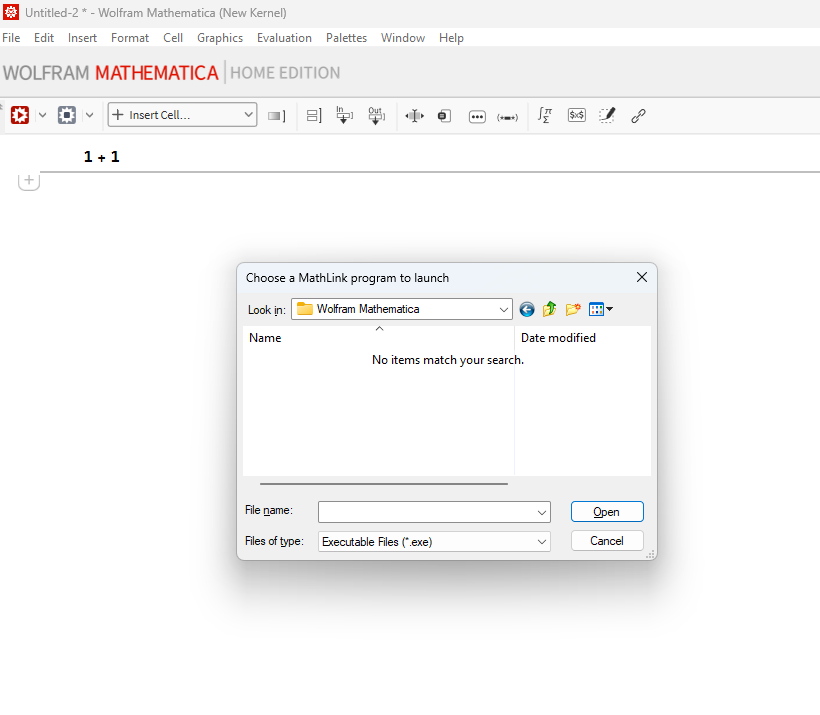Image resolution: width=820 pixels, height=715 pixels.
Task: Click the hyperlink chain icon
Action: click(638, 116)
